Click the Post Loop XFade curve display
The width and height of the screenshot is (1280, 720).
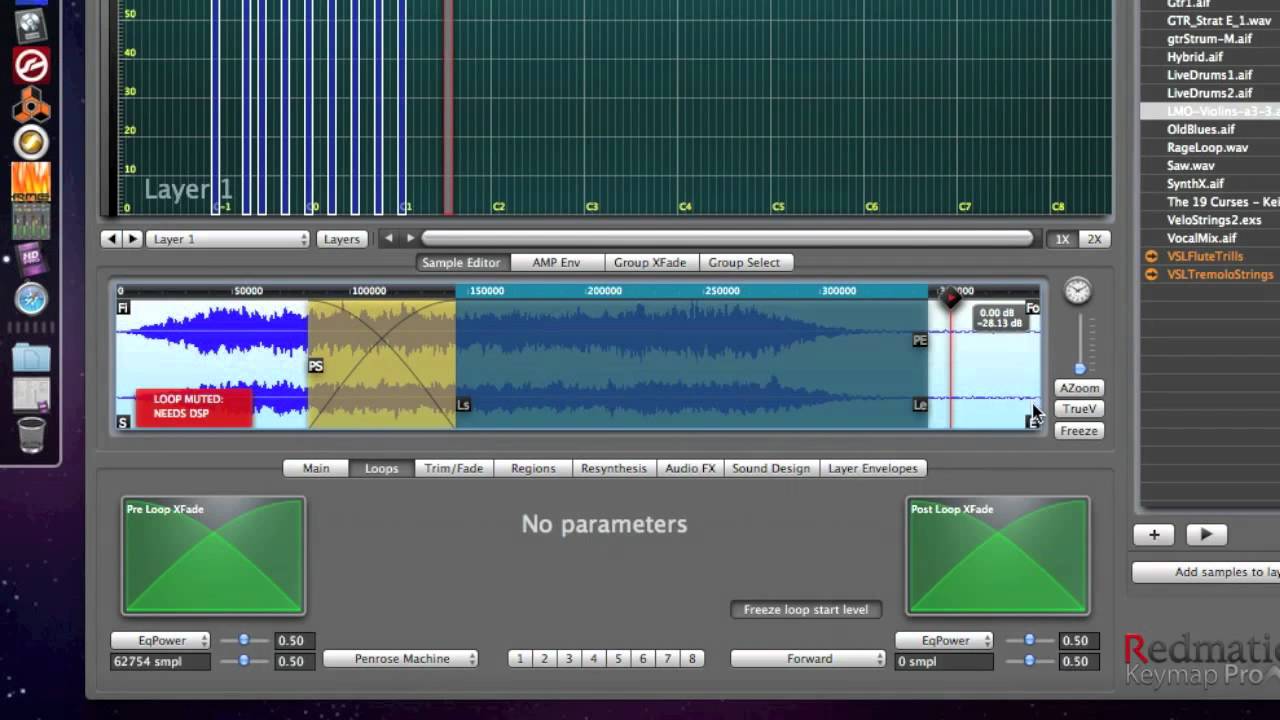(998, 556)
